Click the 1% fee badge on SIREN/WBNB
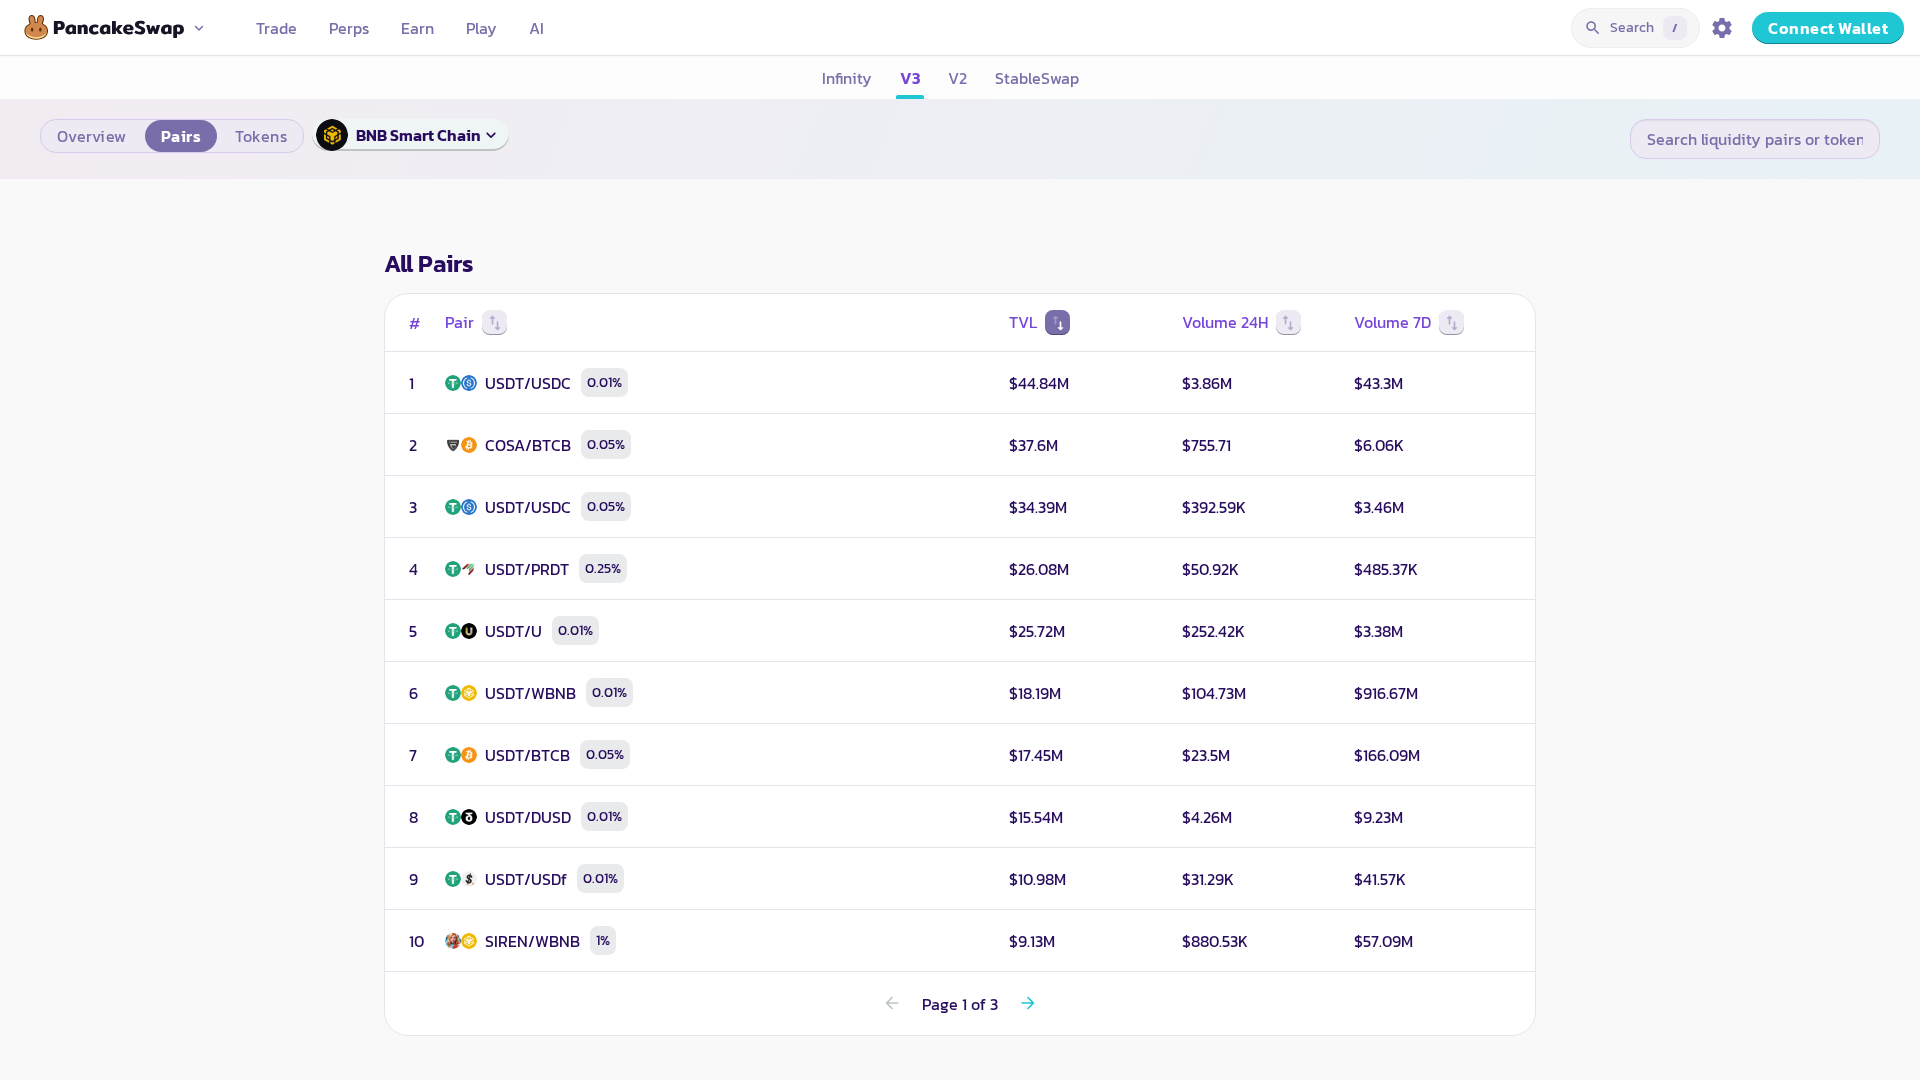The width and height of the screenshot is (1920, 1080). click(x=603, y=941)
